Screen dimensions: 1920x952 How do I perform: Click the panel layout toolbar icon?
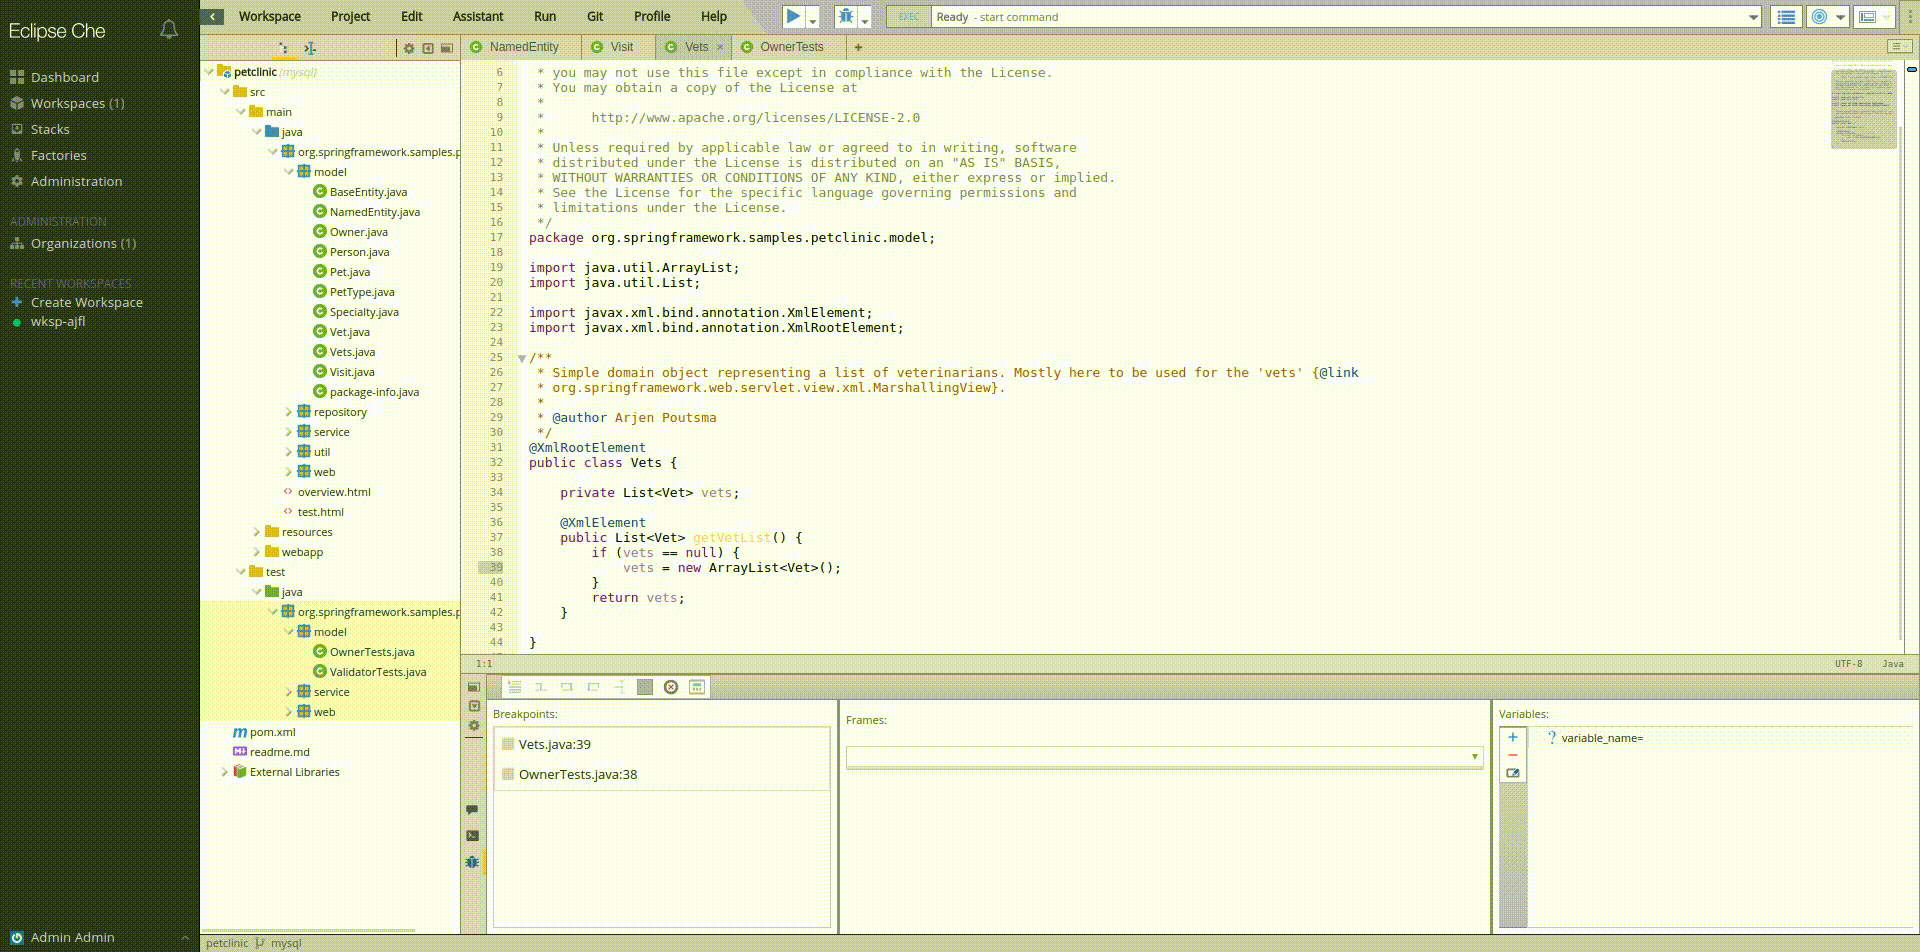pos(1866,16)
